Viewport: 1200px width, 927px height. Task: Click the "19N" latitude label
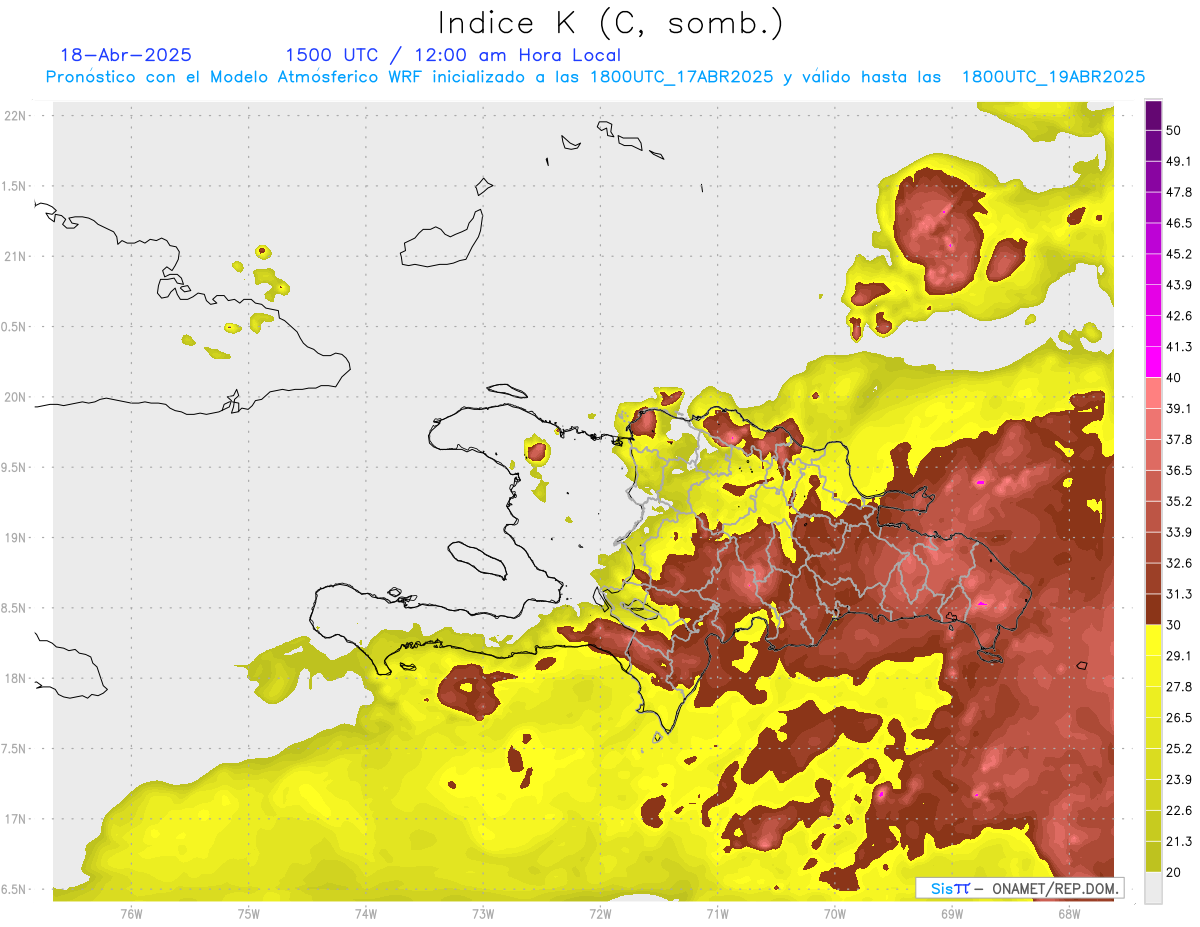coord(17,538)
